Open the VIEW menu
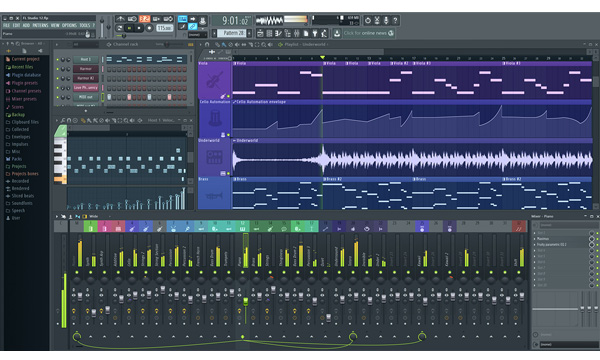The height and width of the screenshot is (360, 600). pyautogui.click(x=55, y=25)
